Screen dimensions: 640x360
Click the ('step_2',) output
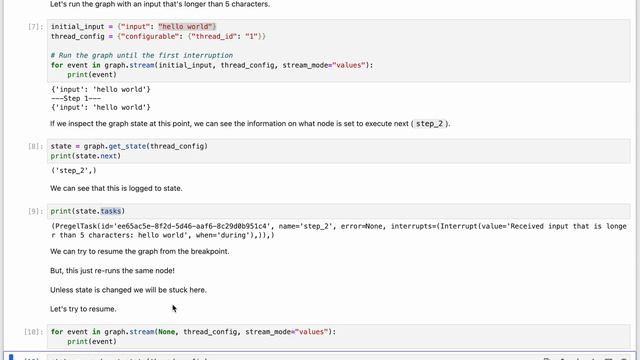tap(73, 171)
